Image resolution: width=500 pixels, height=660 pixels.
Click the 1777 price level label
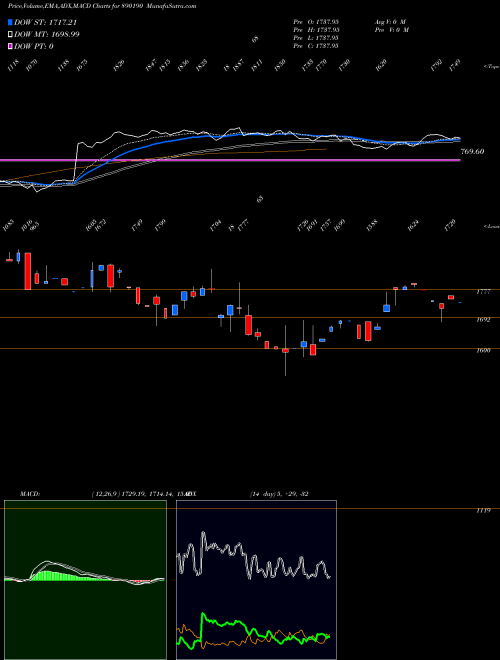[483, 292]
